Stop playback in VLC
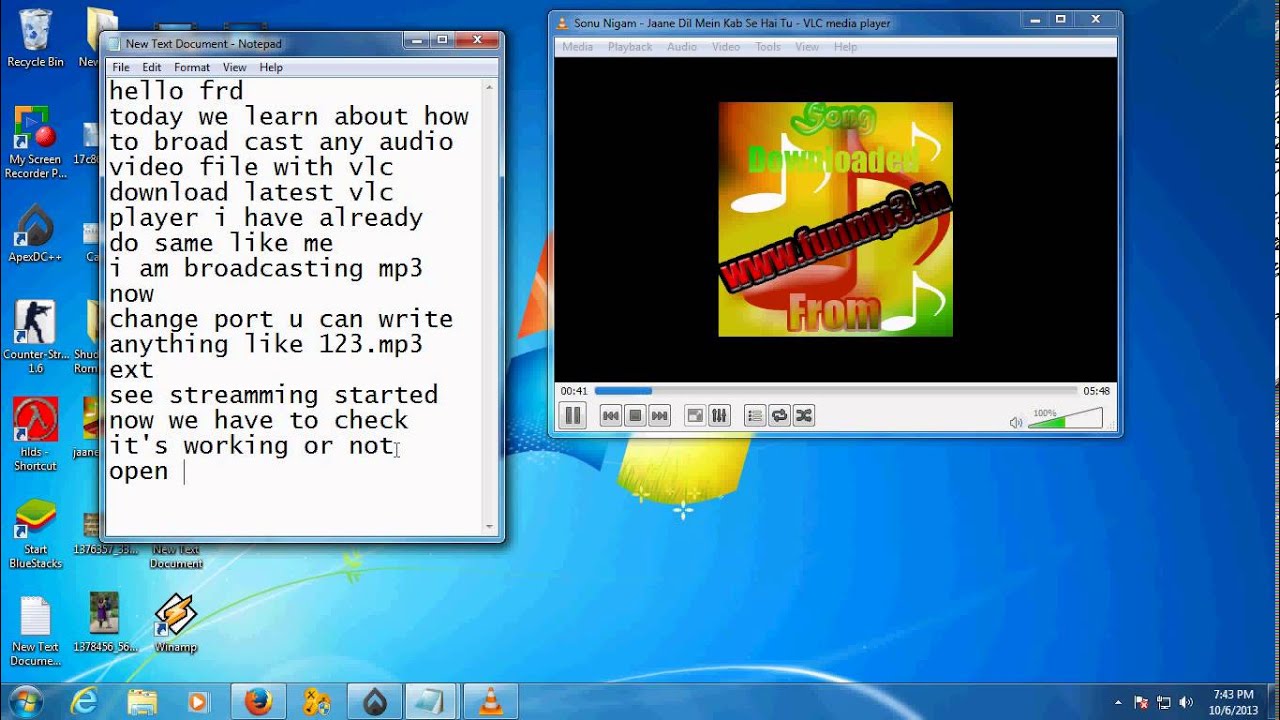Viewport: 1280px width, 720px height. click(x=635, y=416)
